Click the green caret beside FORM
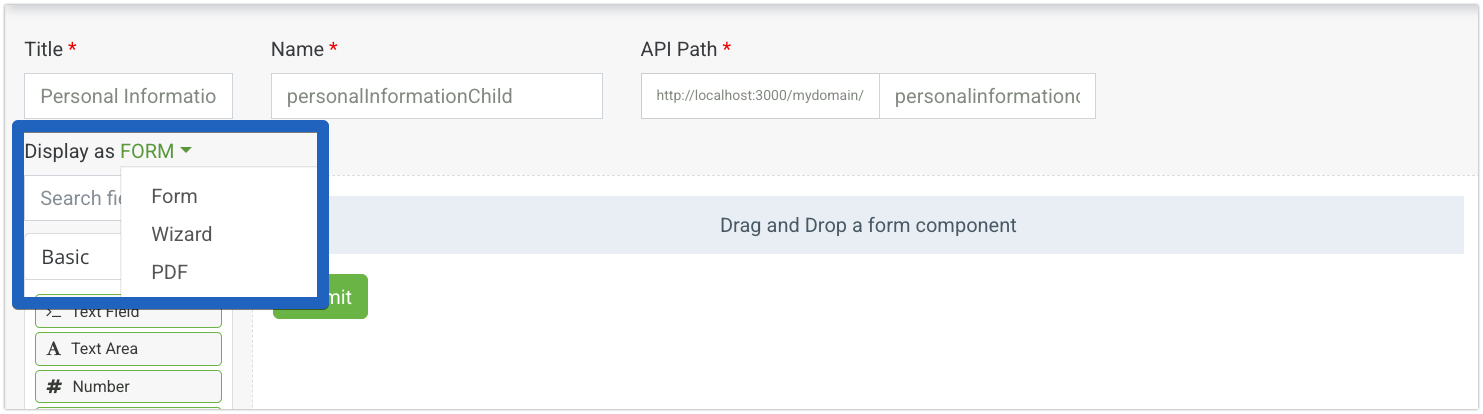 coord(186,151)
